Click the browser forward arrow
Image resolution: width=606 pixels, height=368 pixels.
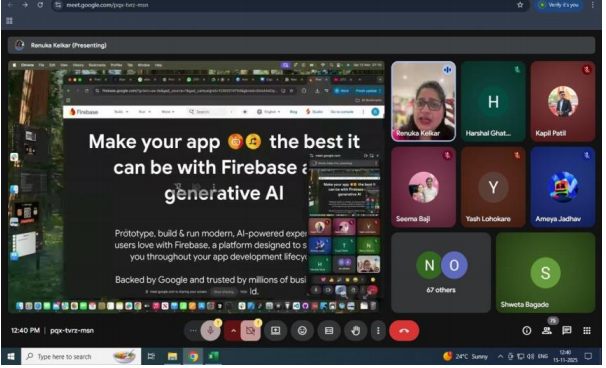coord(25,5)
